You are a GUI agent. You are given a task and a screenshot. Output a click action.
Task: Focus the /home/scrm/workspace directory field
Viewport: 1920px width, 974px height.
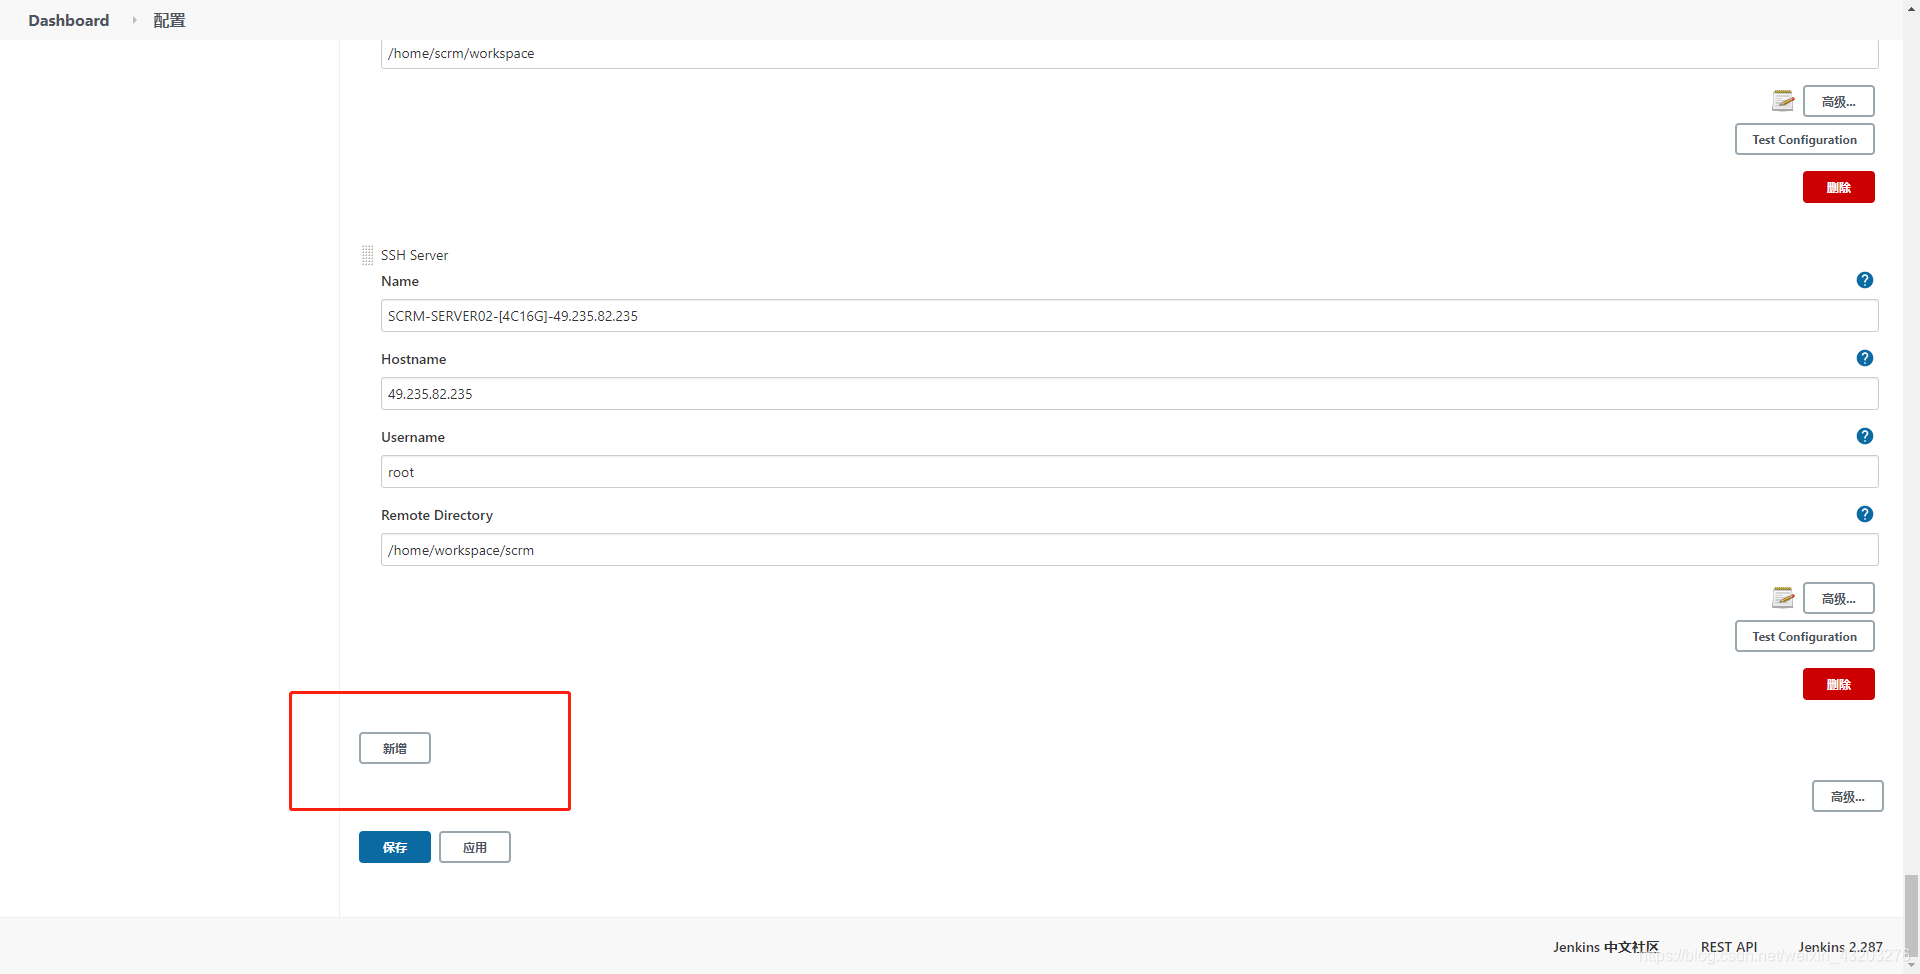[x=1129, y=54]
